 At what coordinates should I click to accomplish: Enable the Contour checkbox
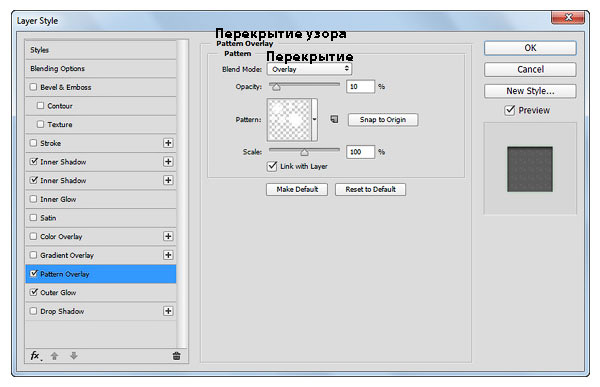[41, 105]
